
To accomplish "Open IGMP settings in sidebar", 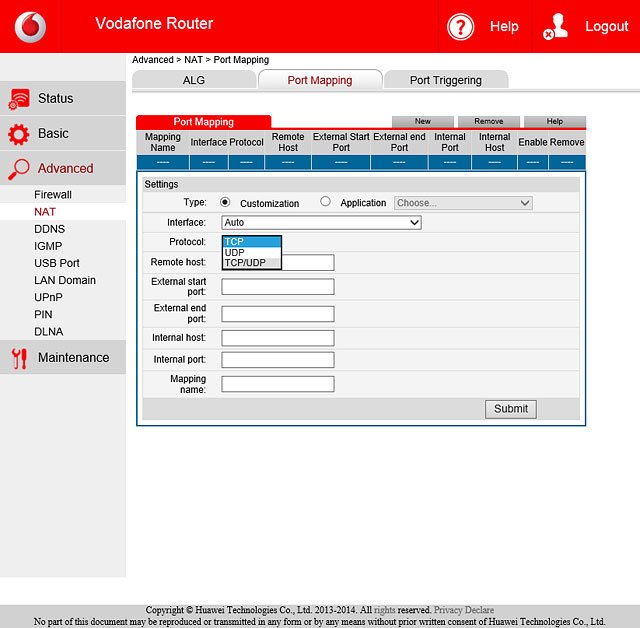I will click(x=48, y=246).
